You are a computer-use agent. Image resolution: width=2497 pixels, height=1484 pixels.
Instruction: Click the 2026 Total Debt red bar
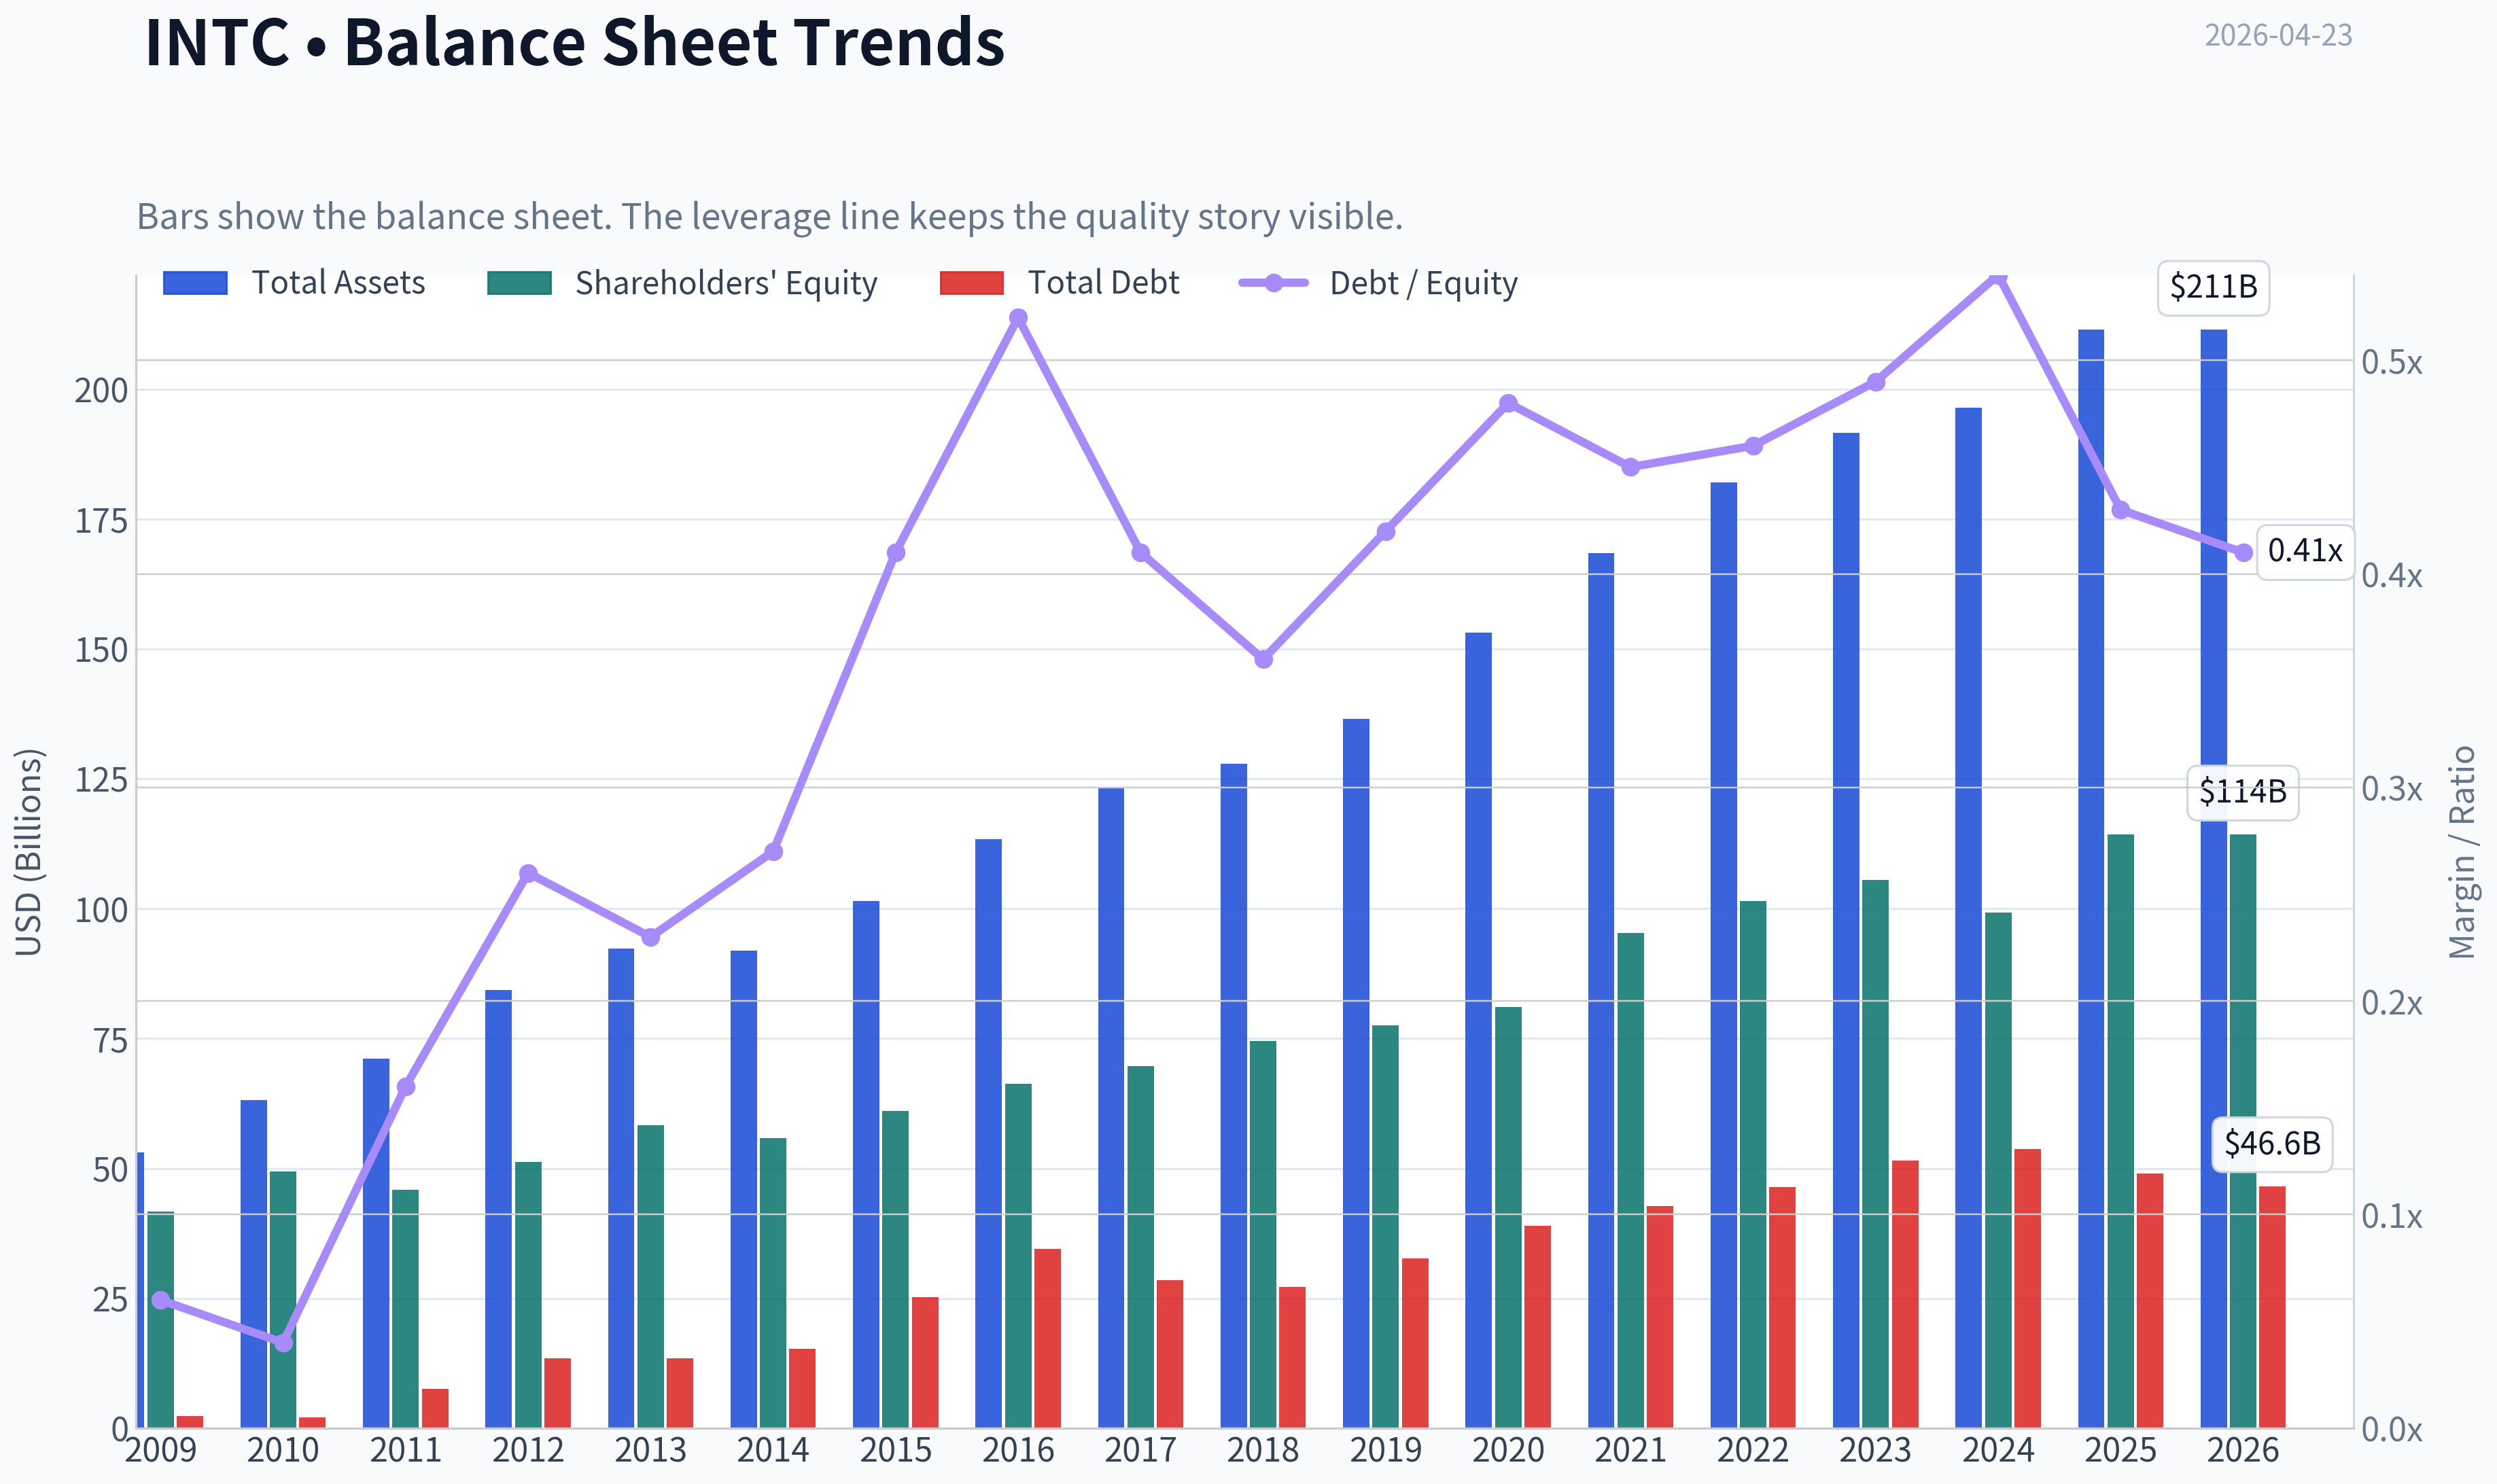click(x=2272, y=1306)
